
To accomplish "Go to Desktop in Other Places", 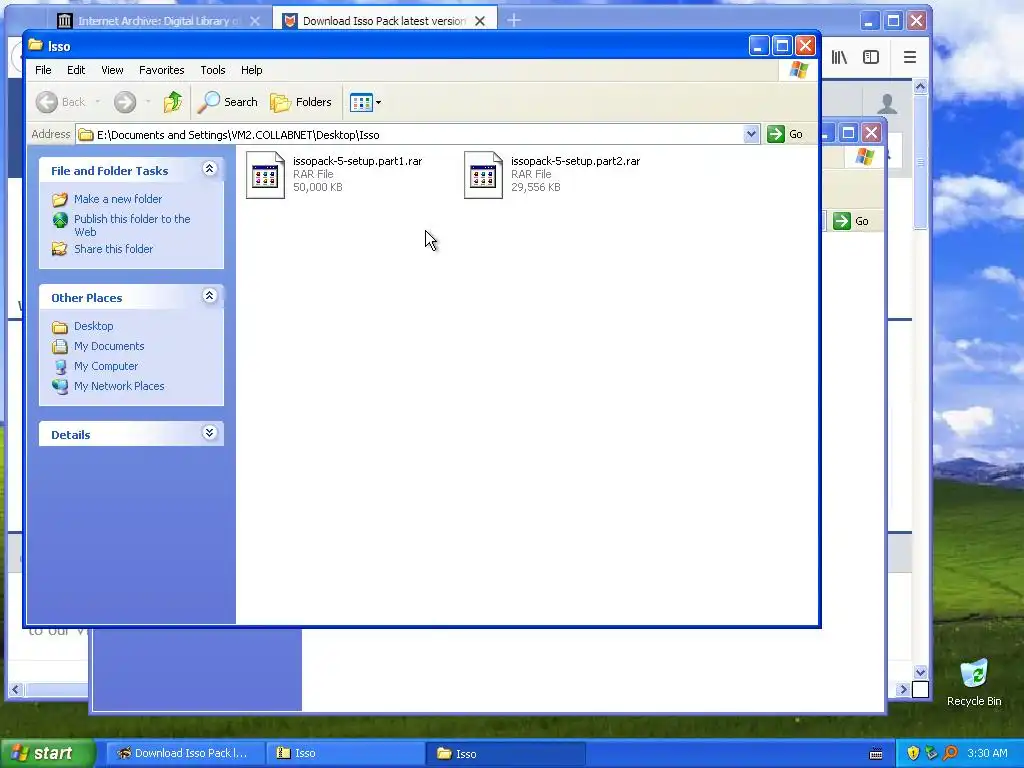I will coord(93,326).
